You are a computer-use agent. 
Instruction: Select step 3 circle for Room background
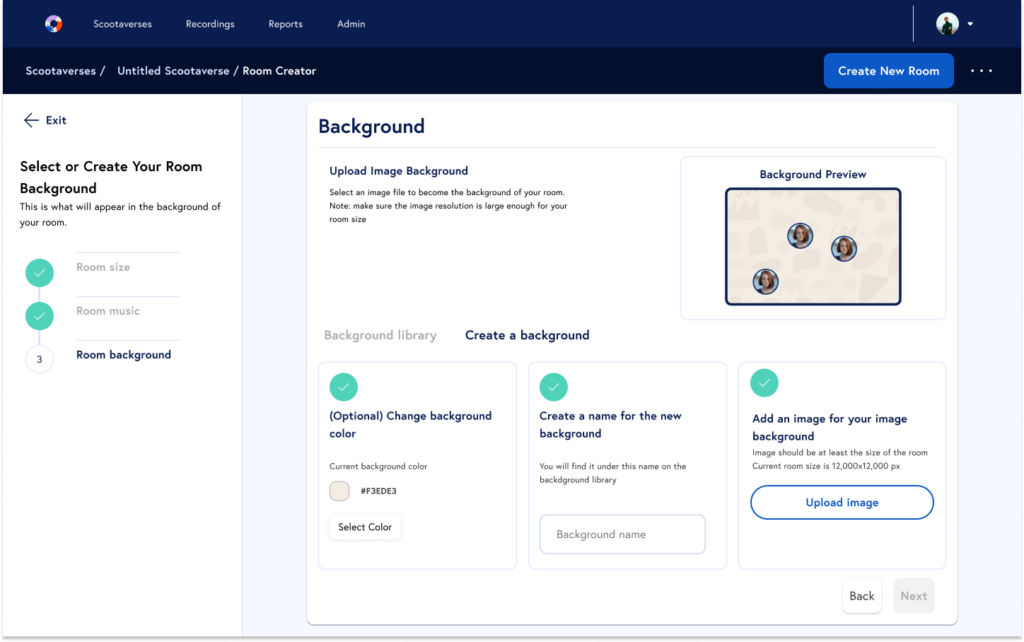[39, 359]
